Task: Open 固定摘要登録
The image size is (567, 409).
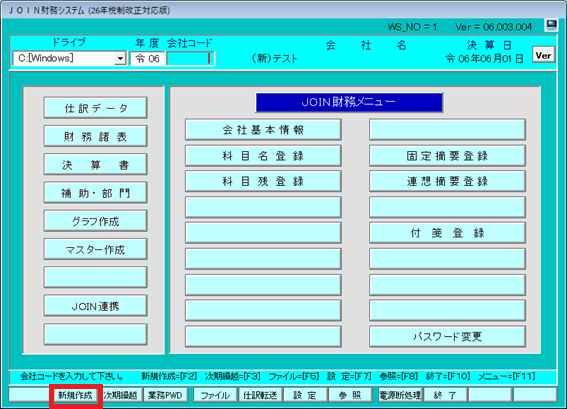Action: pyautogui.click(x=447, y=156)
